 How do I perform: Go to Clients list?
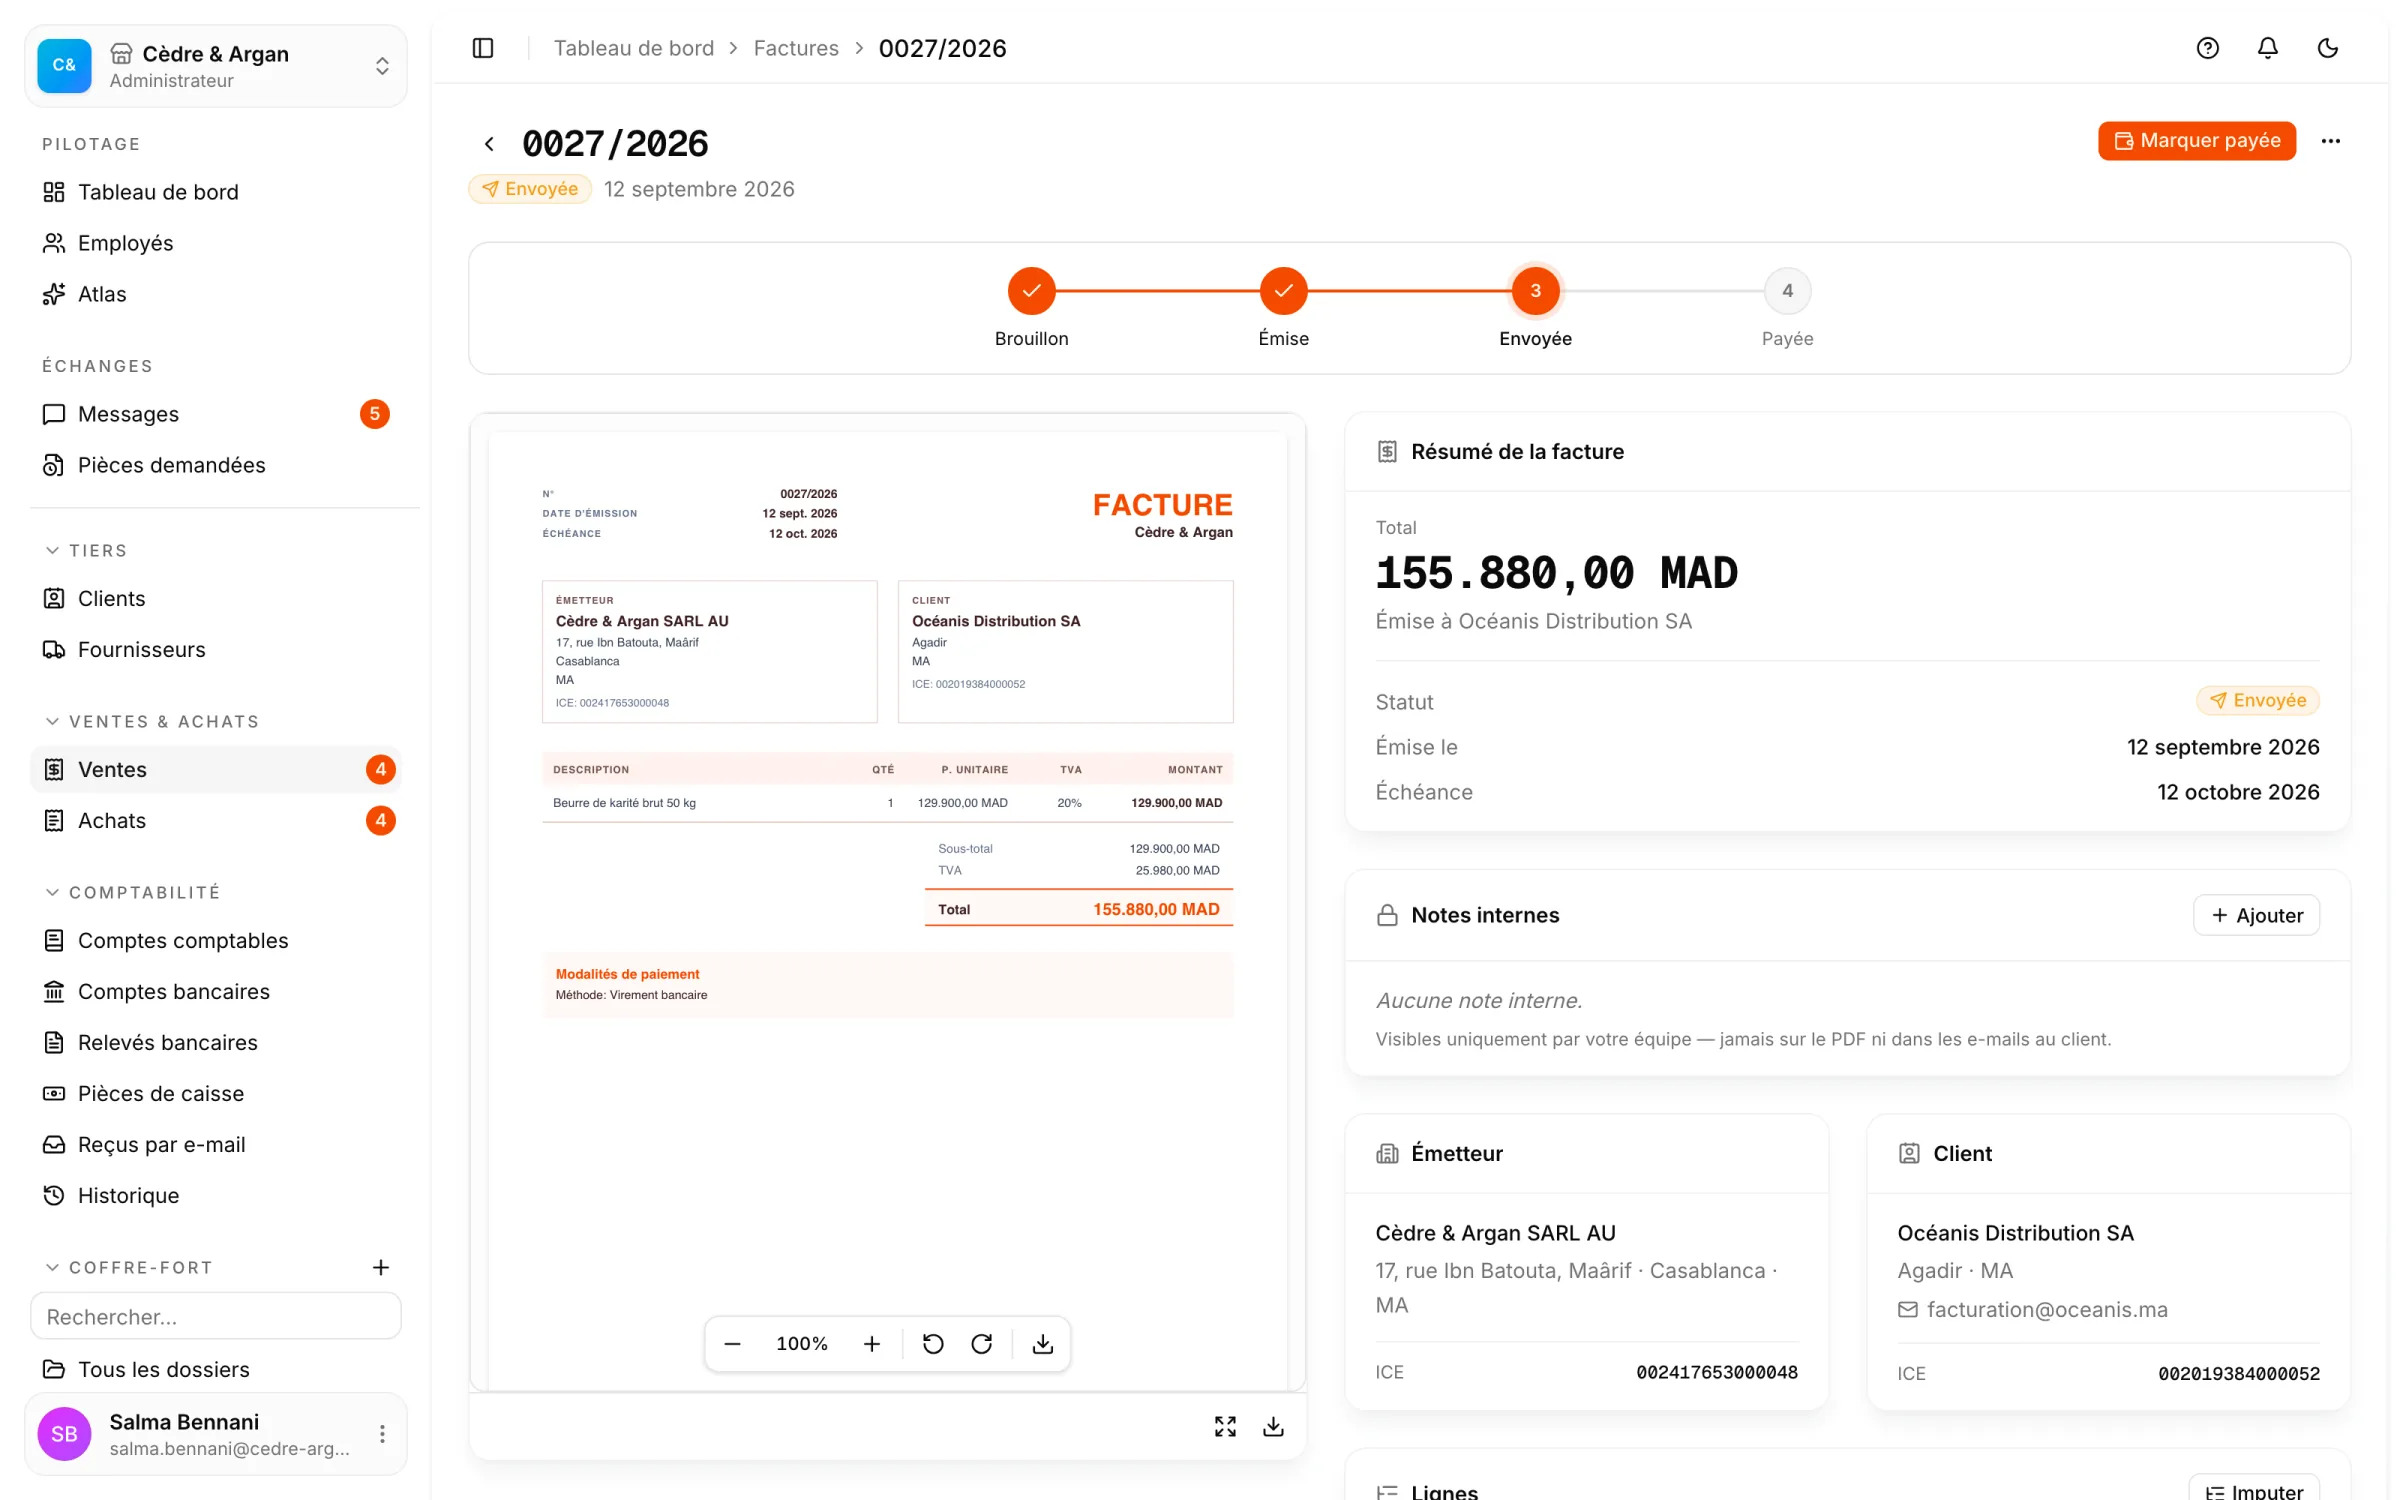[x=215, y=598]
